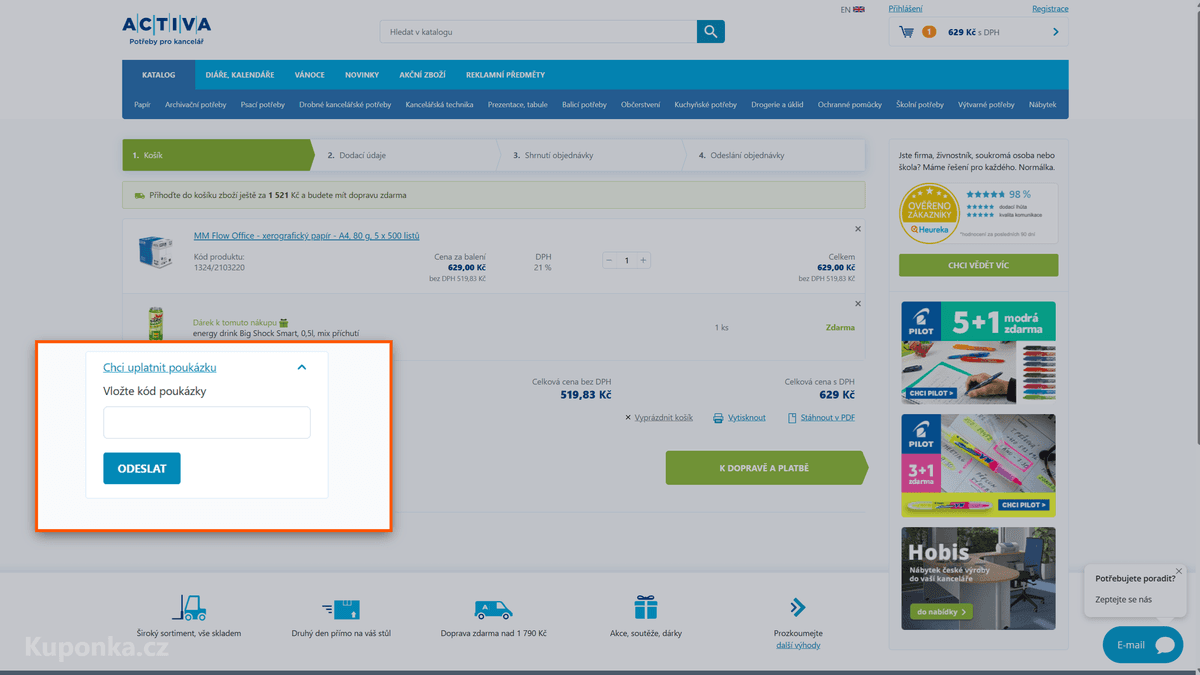Image resolution: width=1200 pixels, height=675 pixels.
Task: Select Kancelářská technika category
Action: [x=439, y=105]
